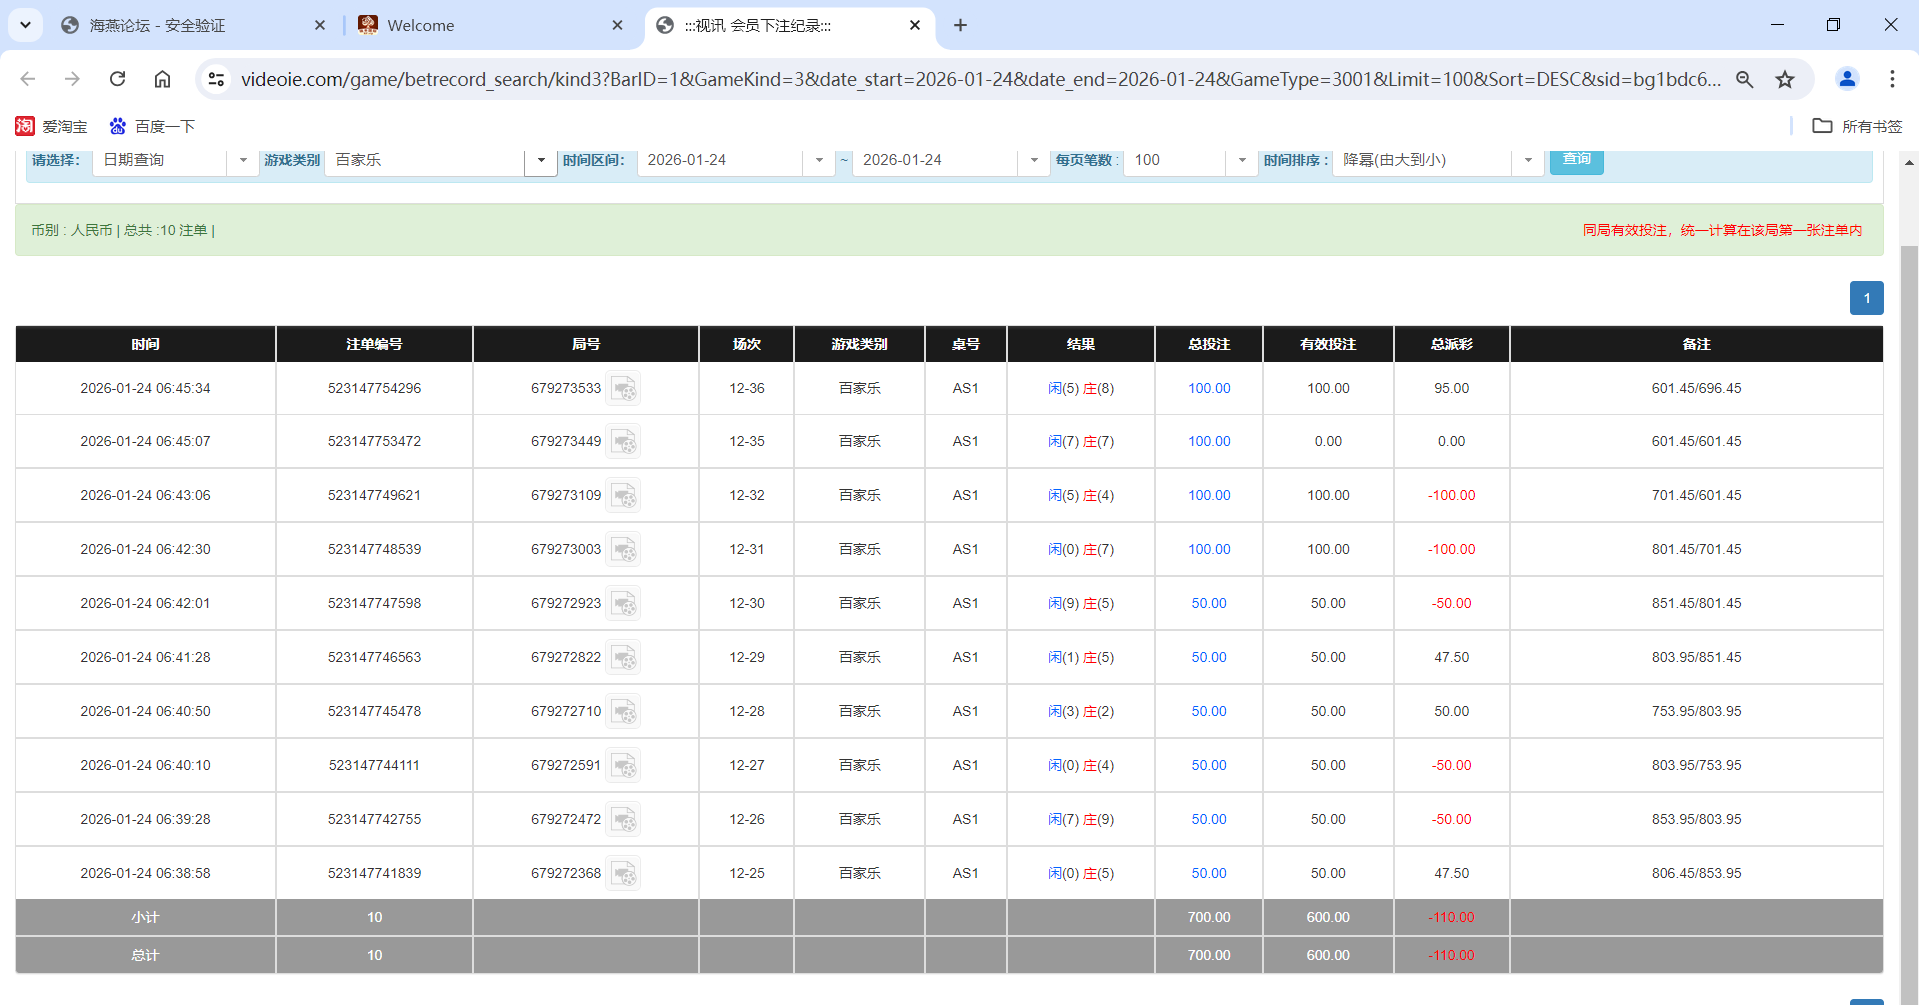
Task: Click the browser refresh icon
Action: pyautogui.click(x=117, y=79)
